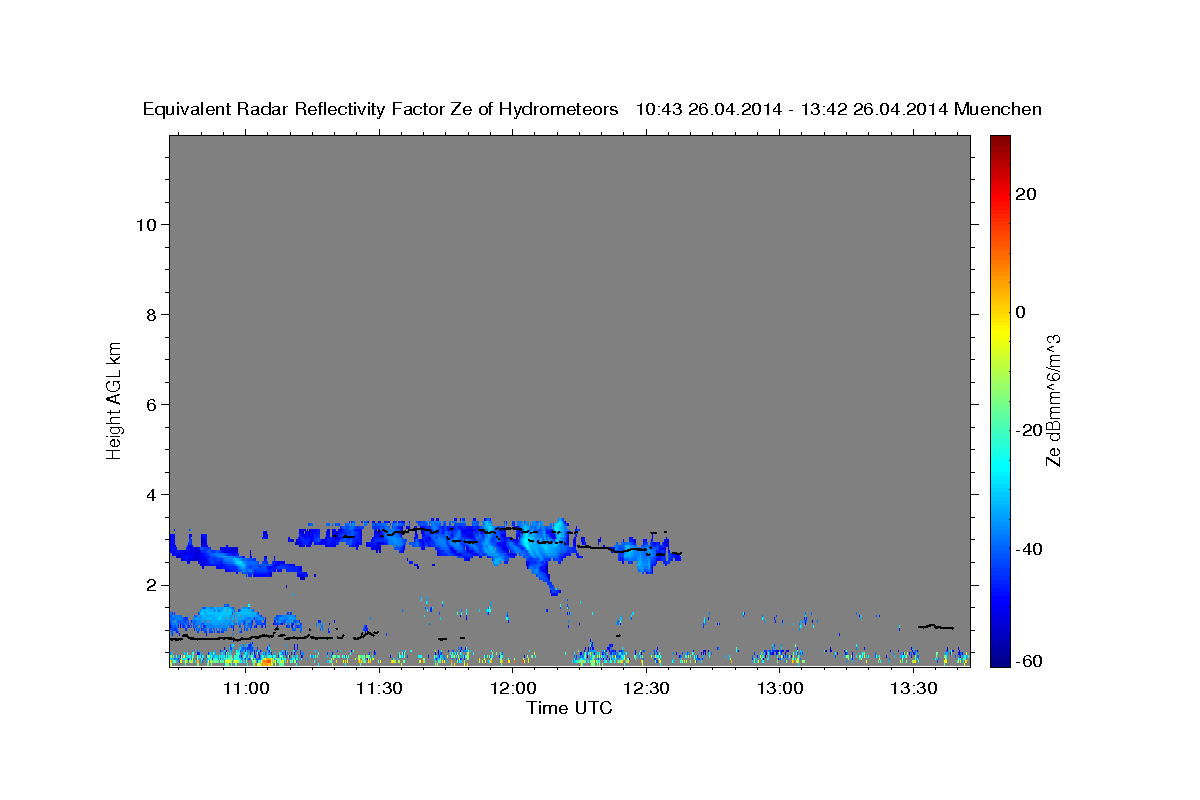Click the height tick label 6

[152, 404]
